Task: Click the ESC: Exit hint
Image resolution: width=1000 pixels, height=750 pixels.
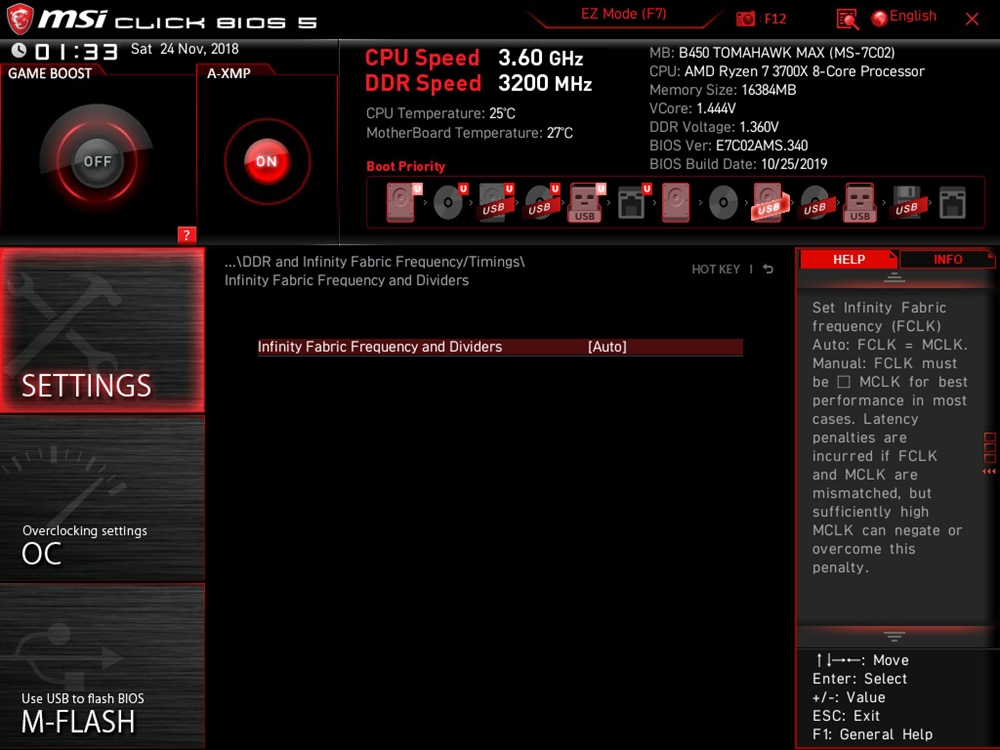Action: click(846, 716)
